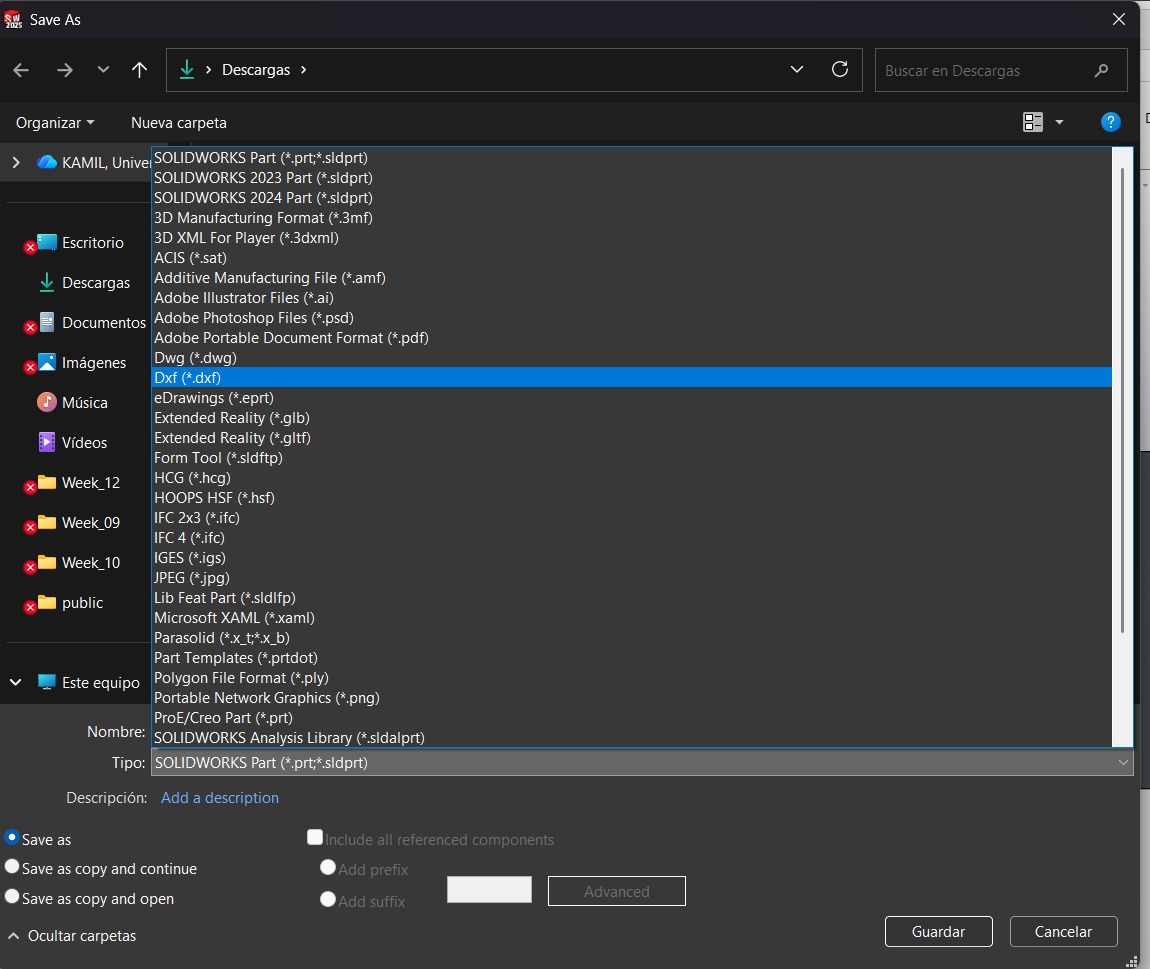Open the help question-mark icon

coord(1110,122)
